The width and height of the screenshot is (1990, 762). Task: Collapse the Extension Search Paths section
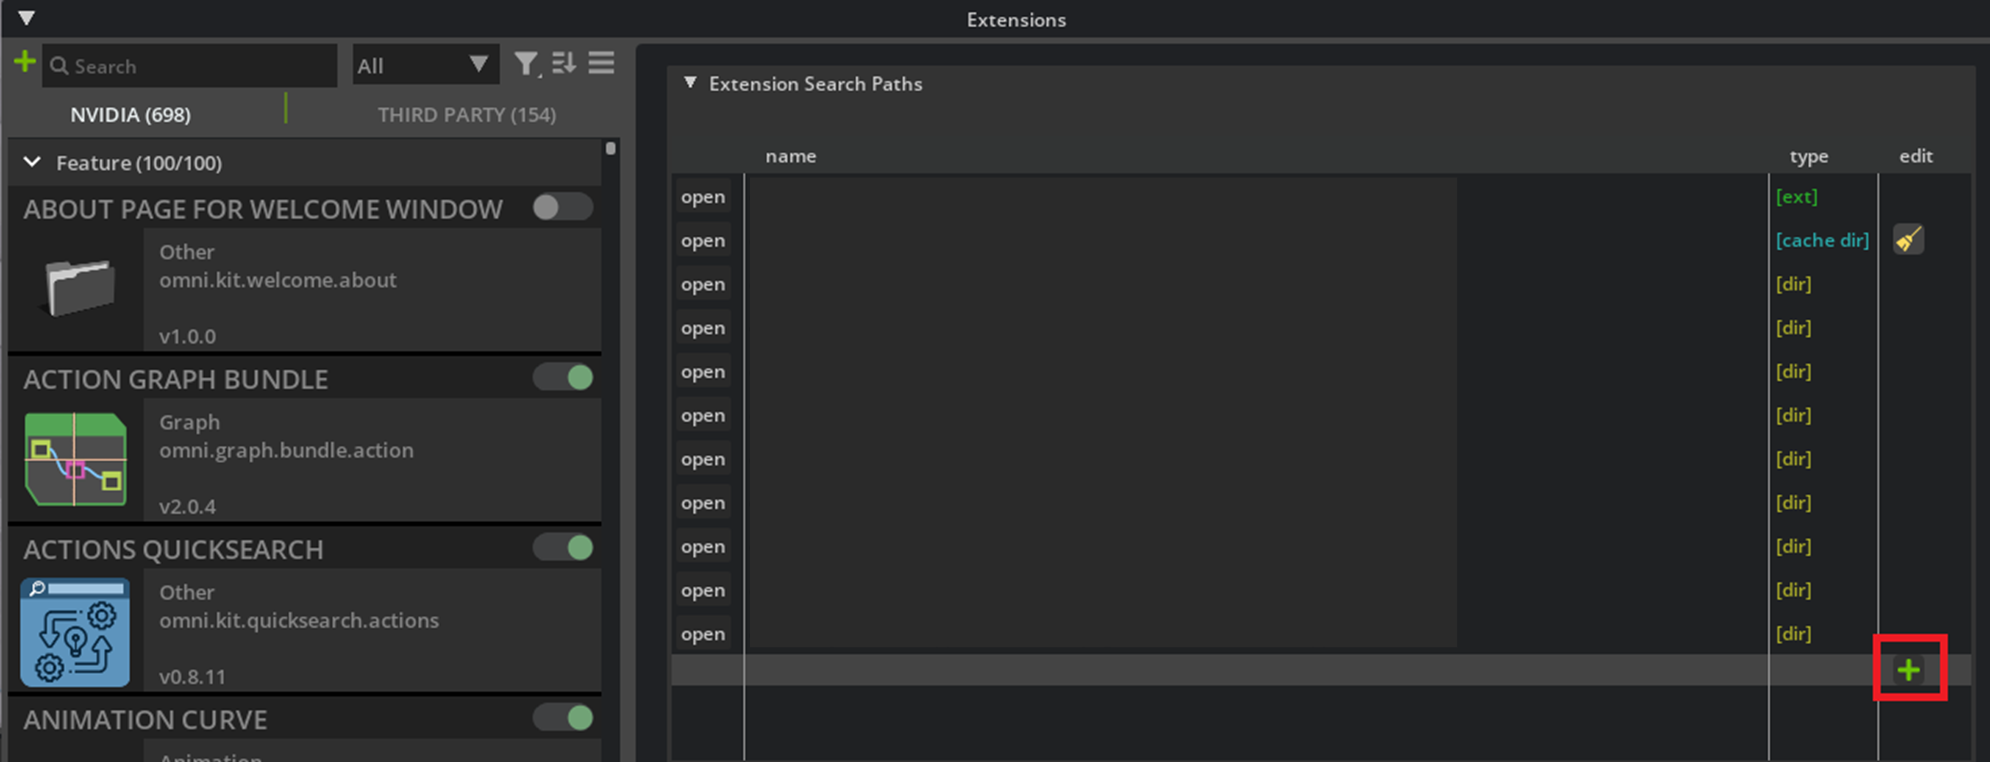(x=690, y=83)
